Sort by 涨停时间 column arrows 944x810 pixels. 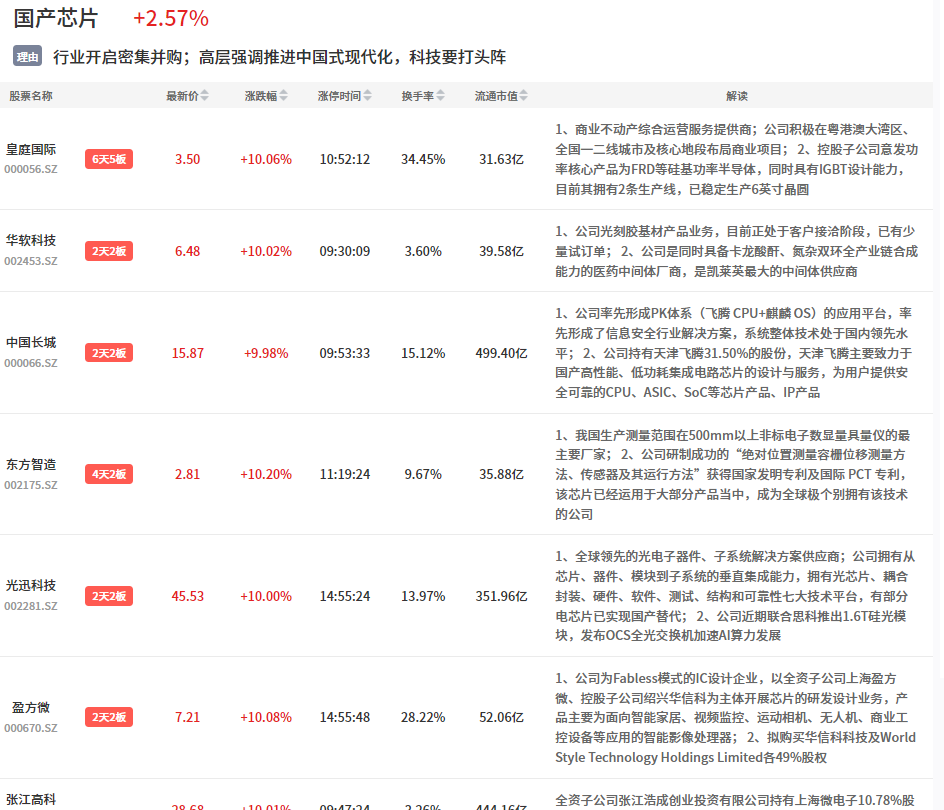(367, 96)
